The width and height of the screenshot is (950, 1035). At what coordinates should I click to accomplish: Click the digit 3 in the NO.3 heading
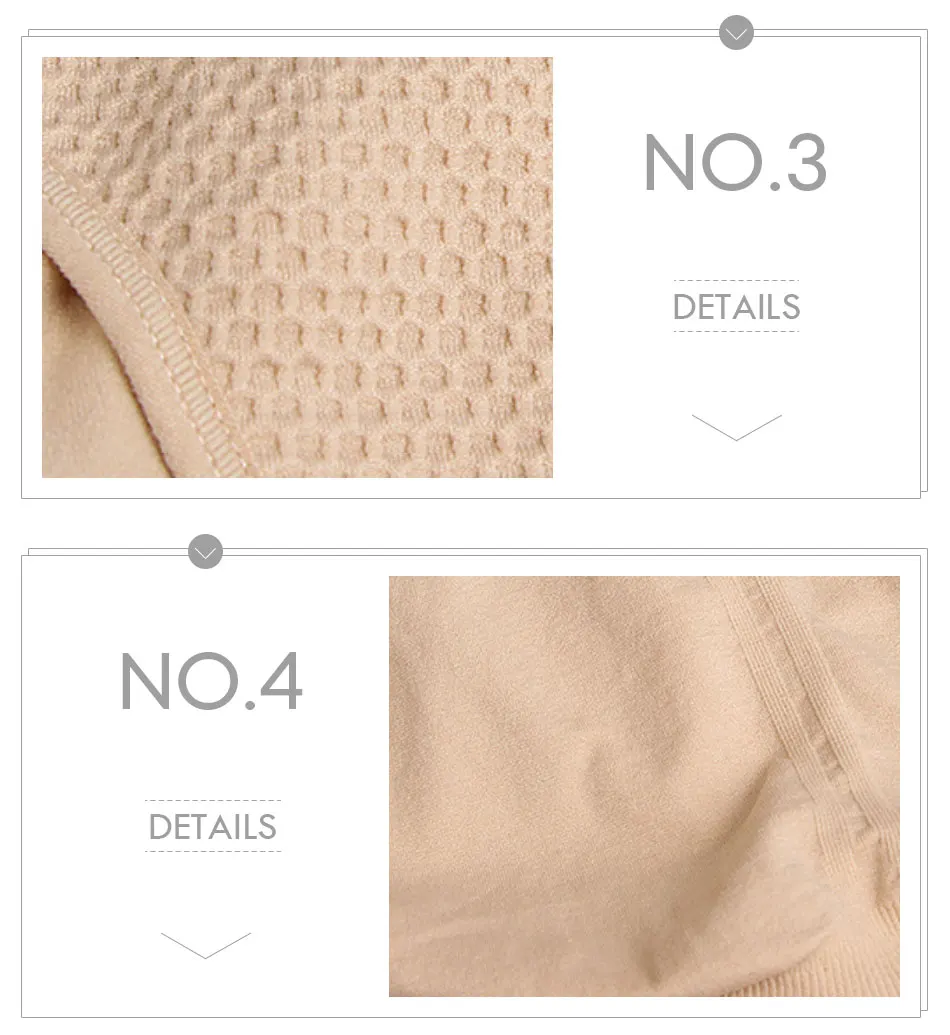805,162
